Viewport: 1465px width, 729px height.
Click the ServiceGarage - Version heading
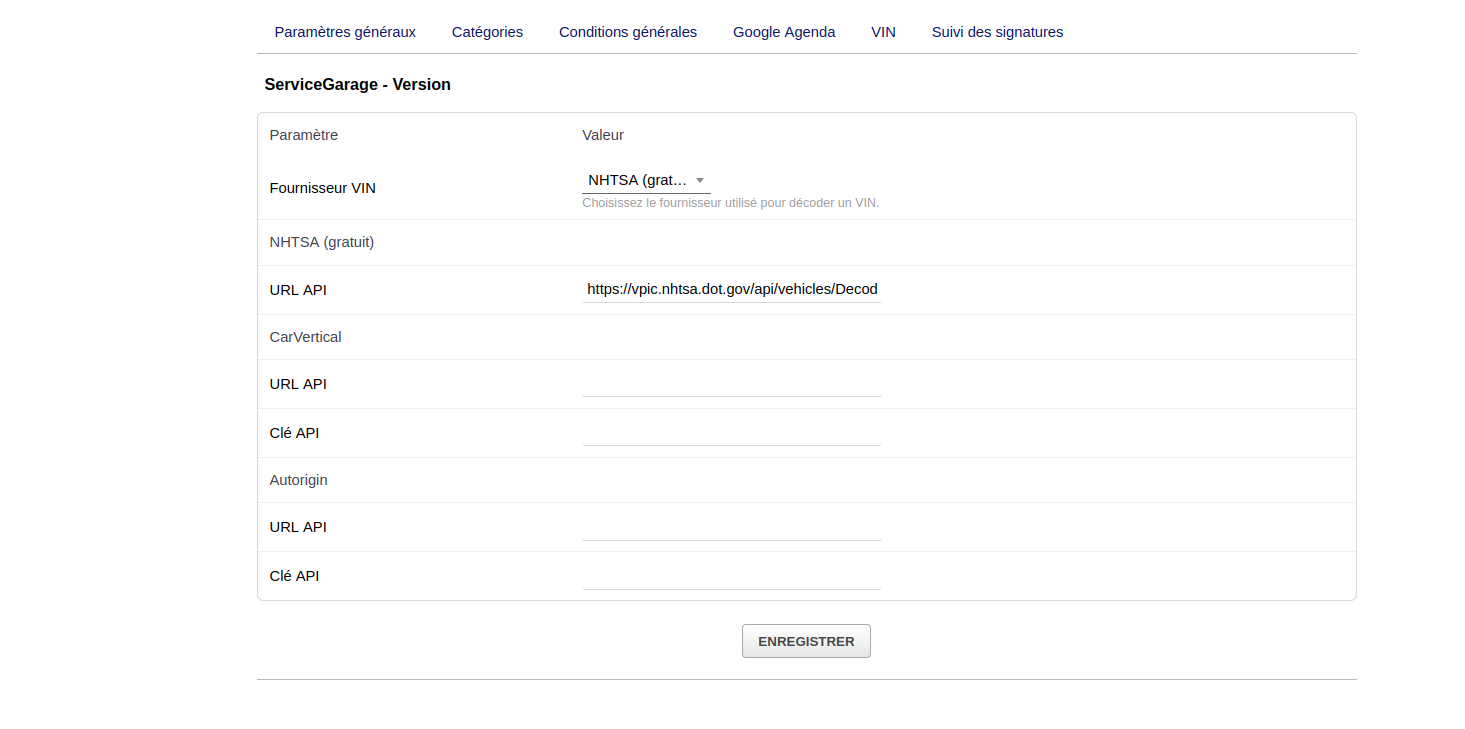coord(357,85)
